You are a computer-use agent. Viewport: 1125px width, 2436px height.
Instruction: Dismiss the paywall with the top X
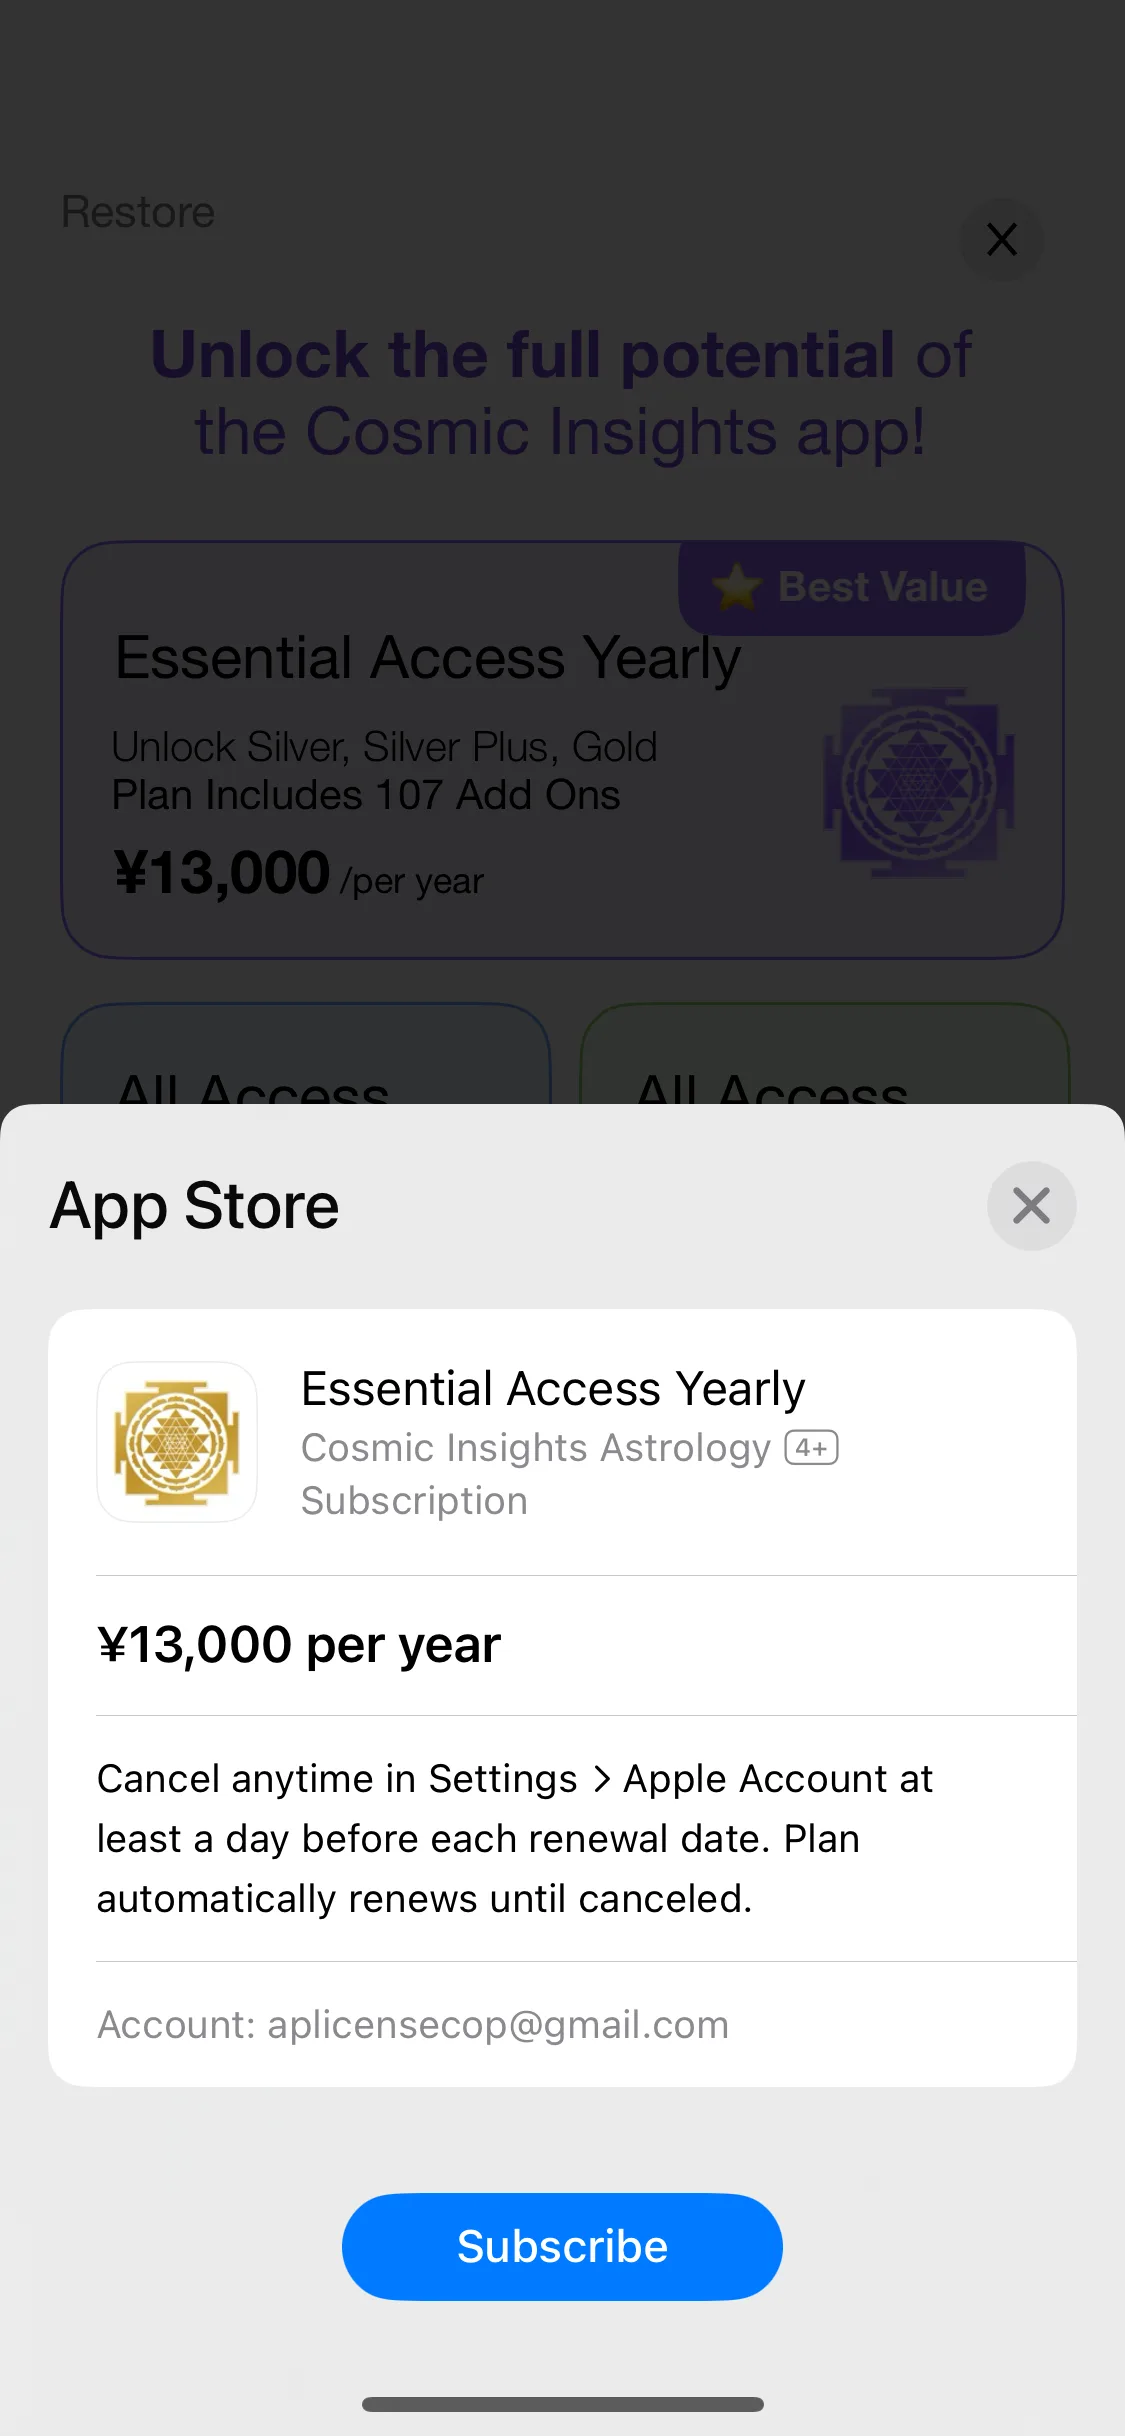[x=1002, y=239]
